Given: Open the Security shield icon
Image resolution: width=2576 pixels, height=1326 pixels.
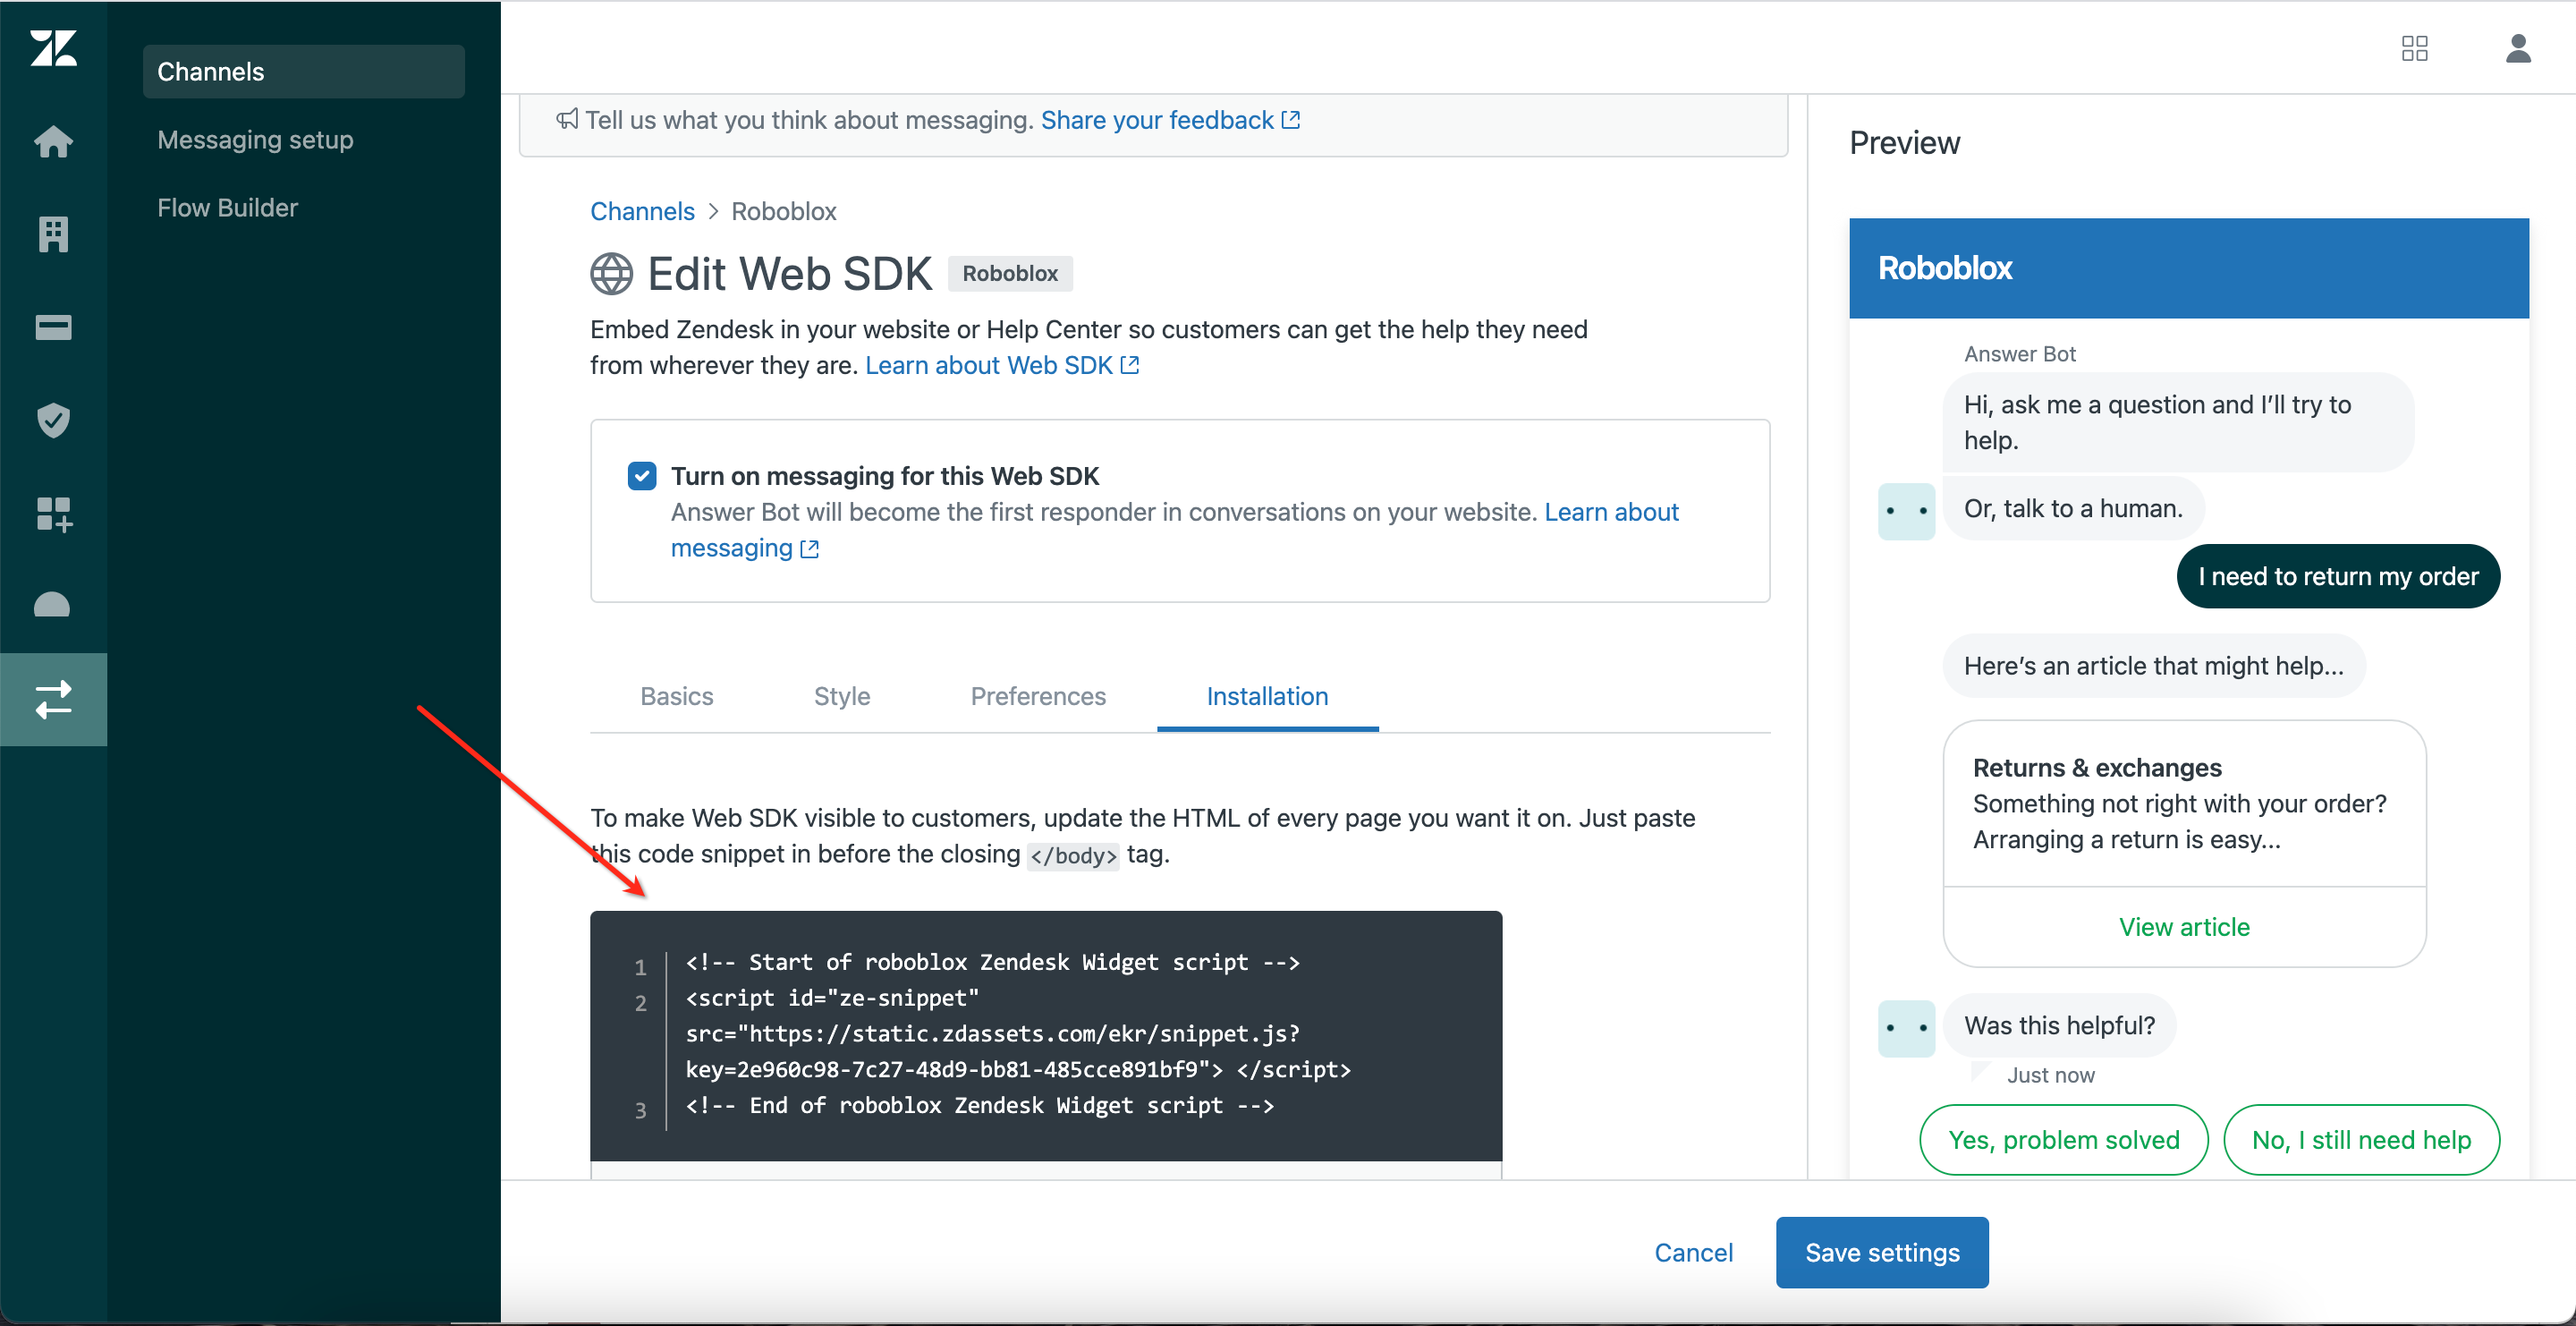Looking at the screenshot, I should click(x=53, y=420).
